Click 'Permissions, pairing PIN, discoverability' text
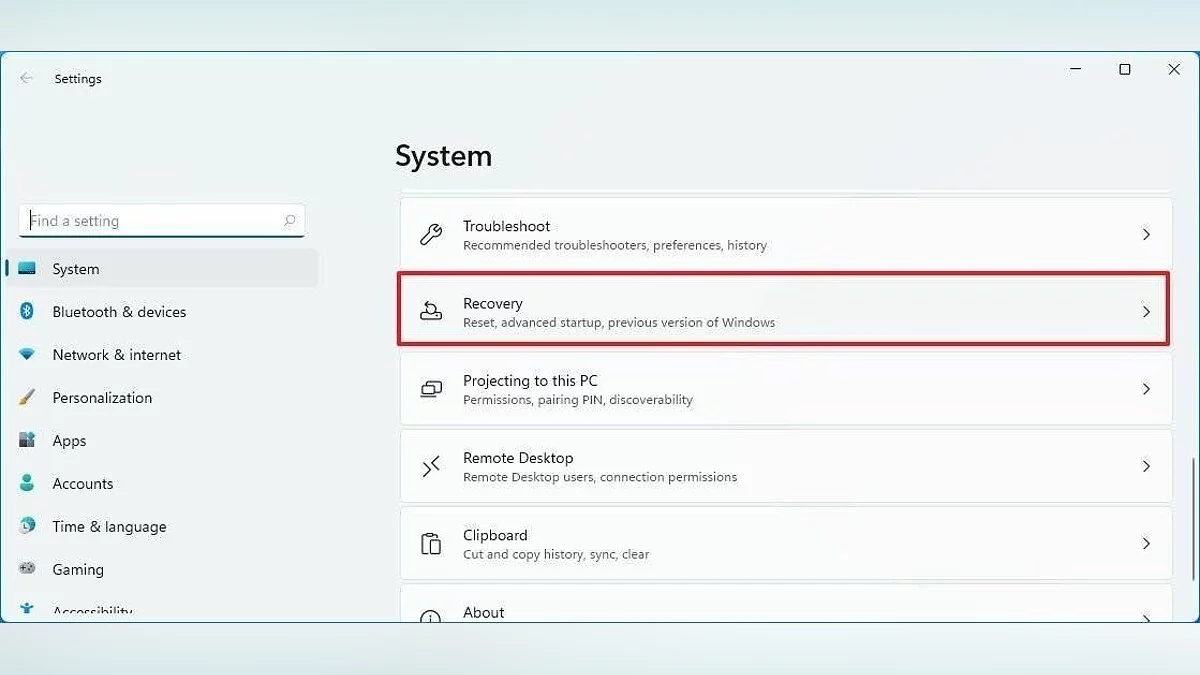Viewport: 1200px width, 675px height. pyautogui.click(x=578, y=400)
